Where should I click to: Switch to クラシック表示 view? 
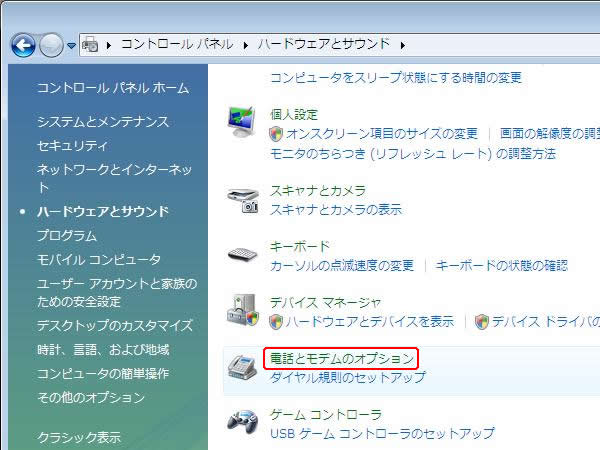pos(79,437)
